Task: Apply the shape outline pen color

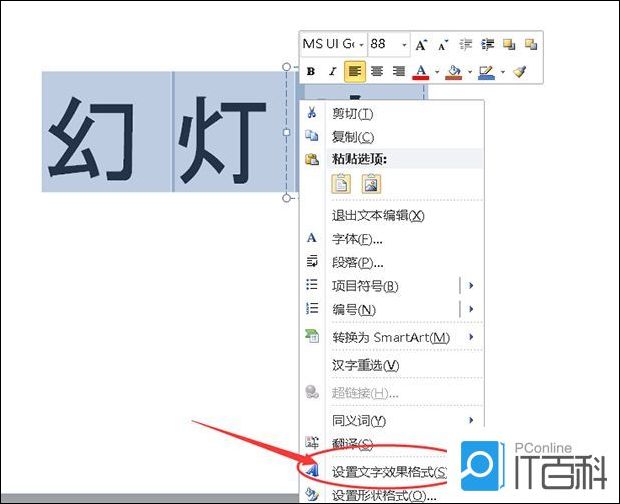Action: point(486,72)
